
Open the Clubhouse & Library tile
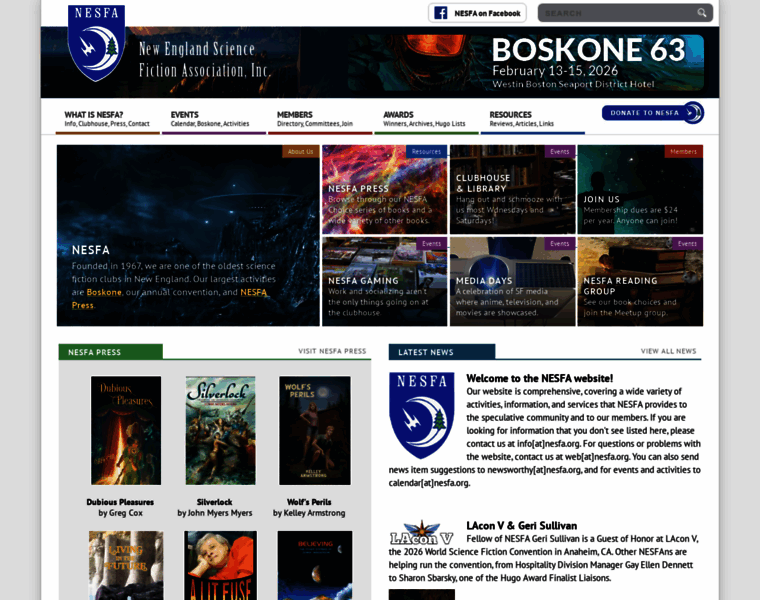pos(512,189)
